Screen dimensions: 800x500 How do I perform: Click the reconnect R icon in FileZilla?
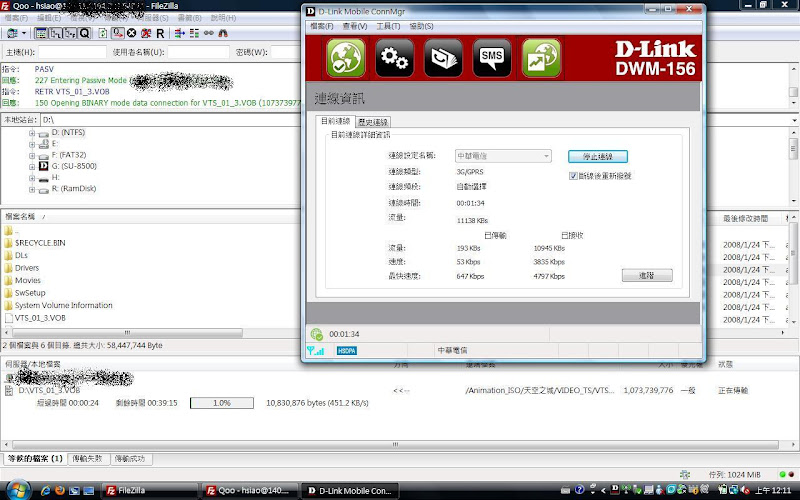click(160, 33)
